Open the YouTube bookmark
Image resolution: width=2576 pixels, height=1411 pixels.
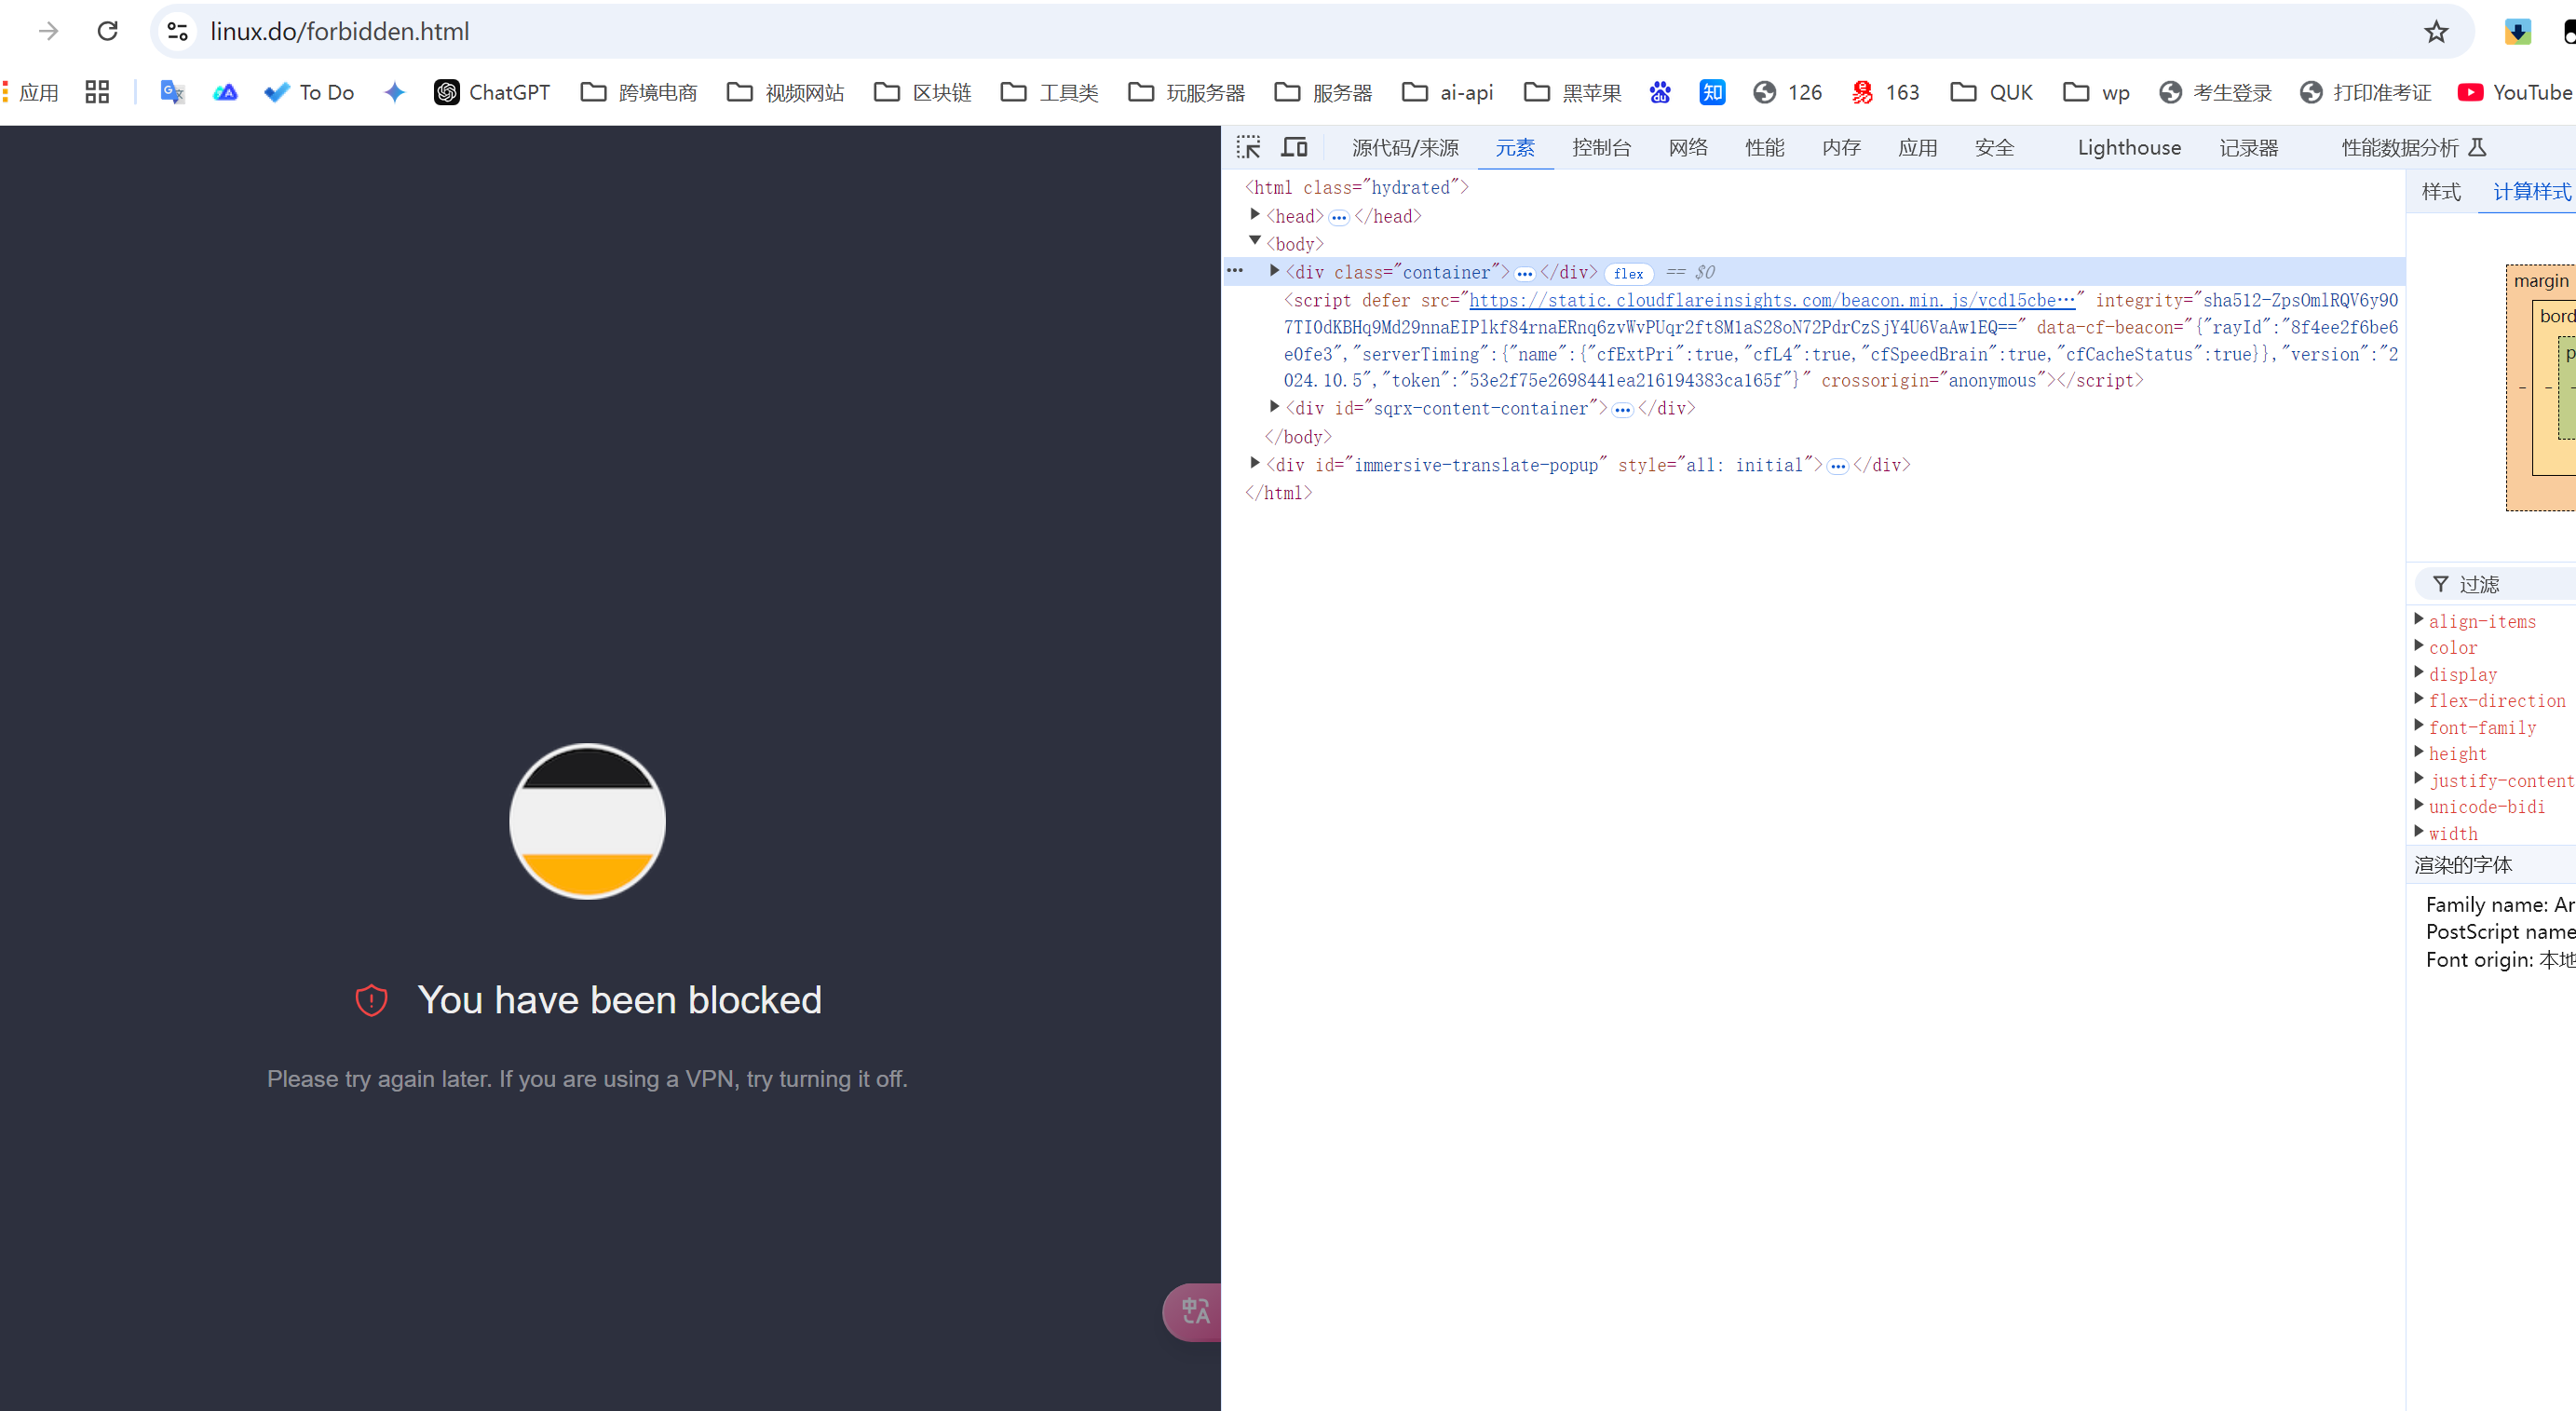(x=2514, y=92)
